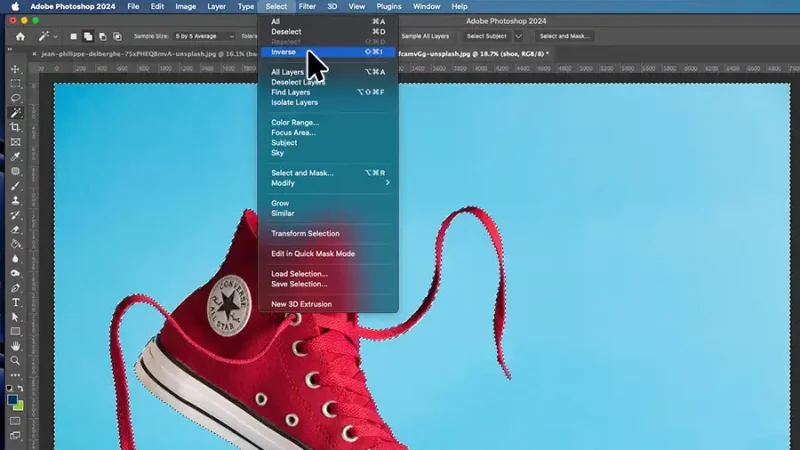Expand Select Subject options arrow
The width and height of the screenshot is (800, 450).
(518, 36)
